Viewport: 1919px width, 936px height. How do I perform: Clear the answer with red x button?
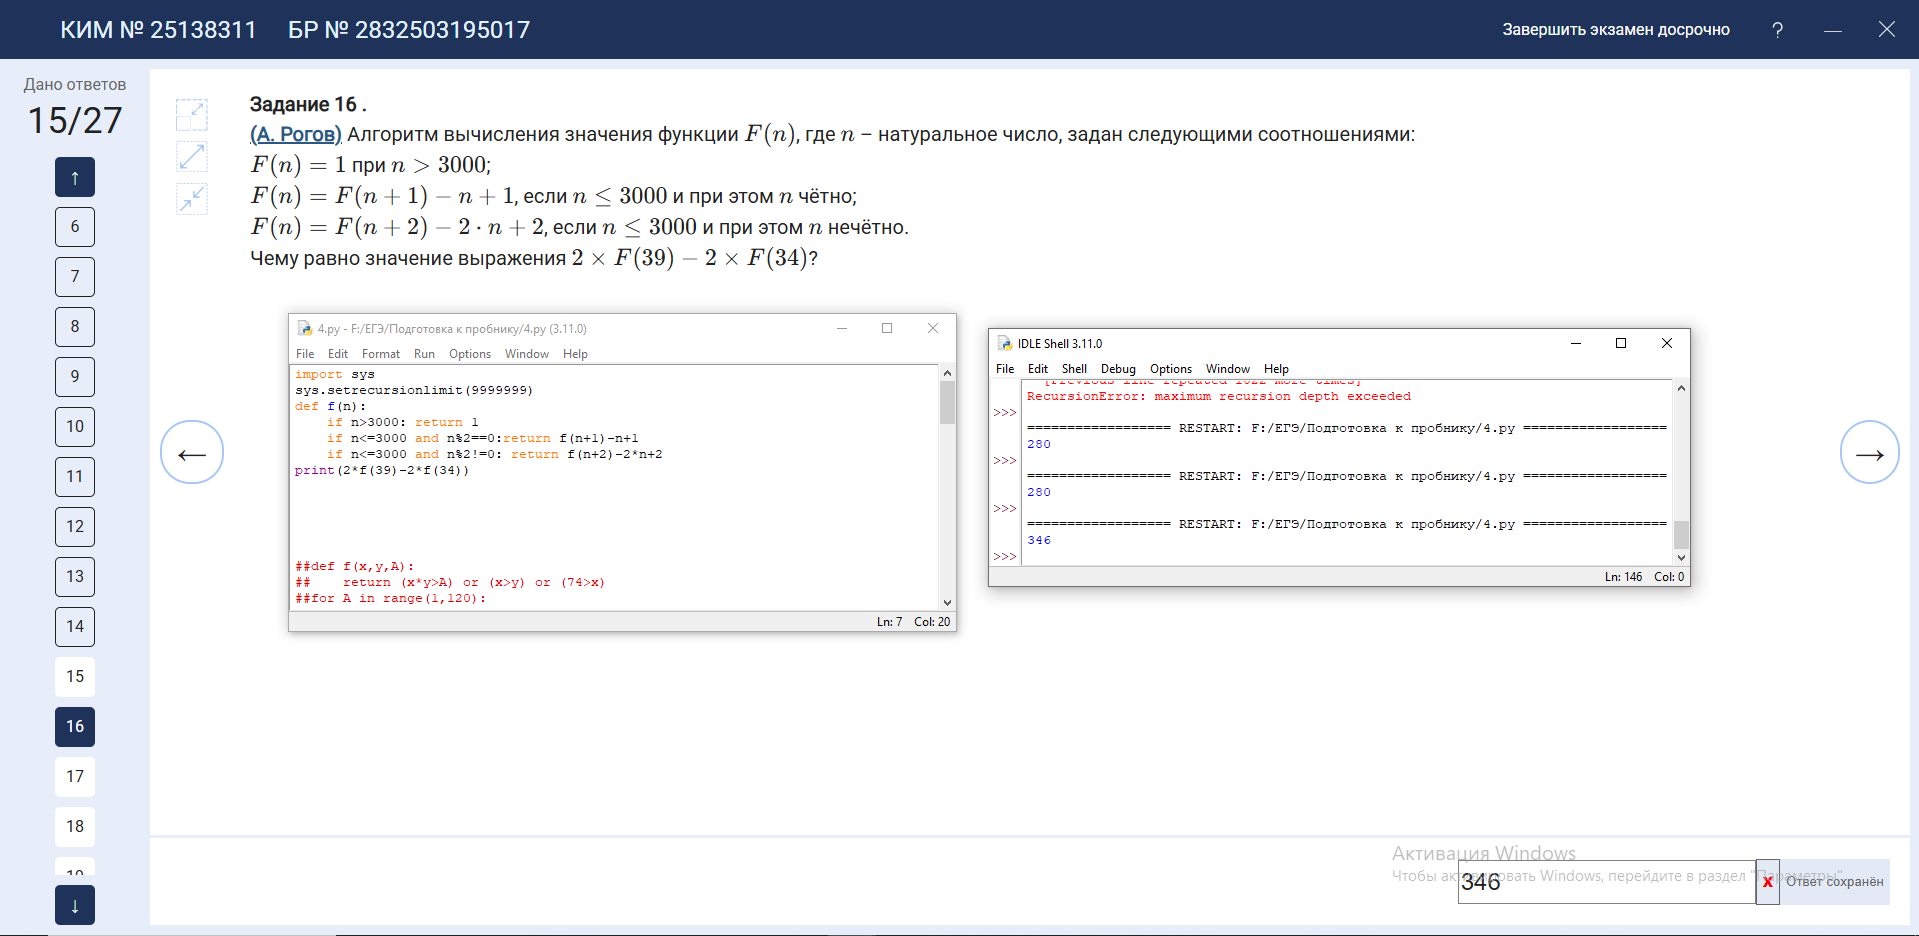(1767, 882)
